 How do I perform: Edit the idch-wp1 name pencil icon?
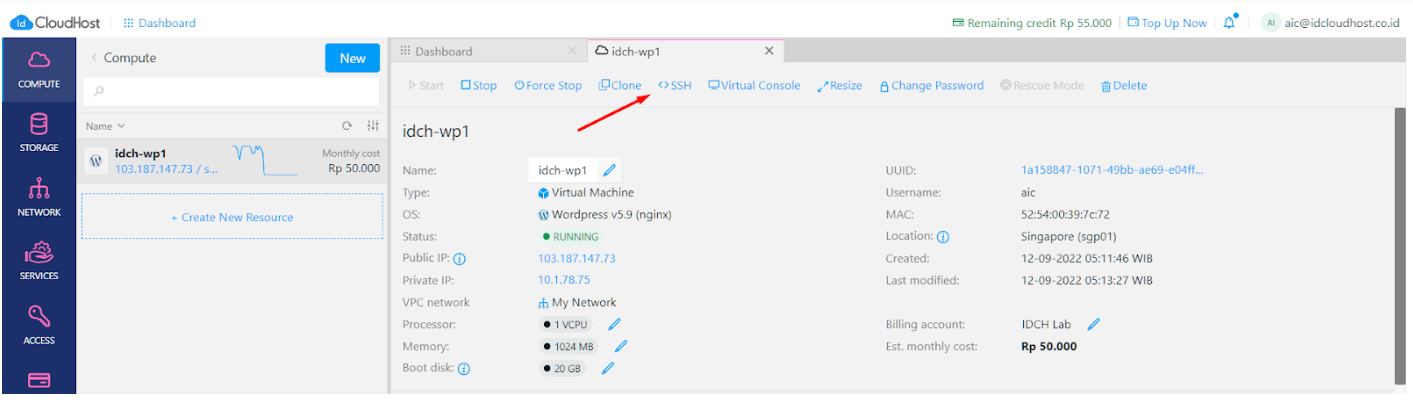[x=609, y=170]
